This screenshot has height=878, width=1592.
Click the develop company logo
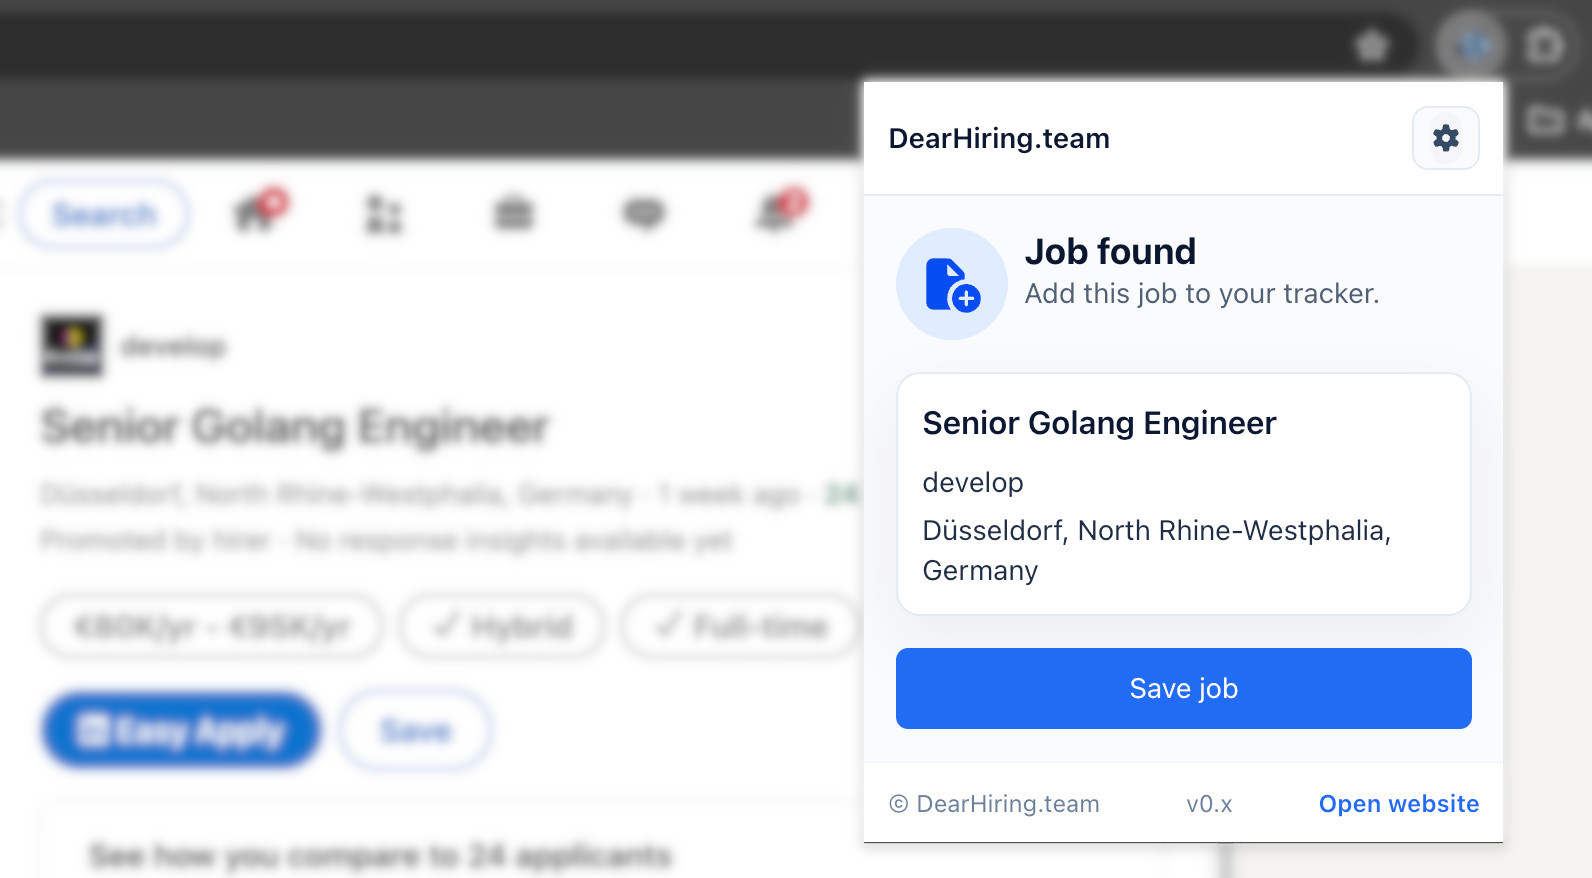click(71, 346)
